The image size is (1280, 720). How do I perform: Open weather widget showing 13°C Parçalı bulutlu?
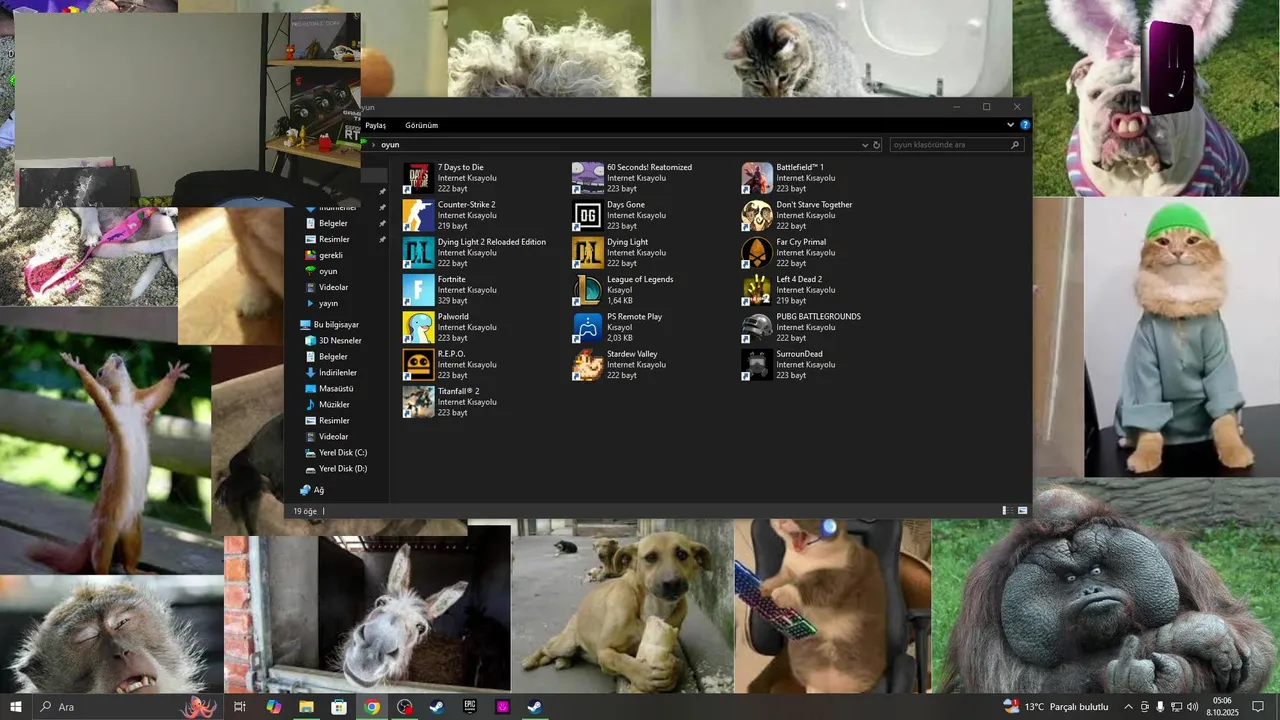point(1056,707)
